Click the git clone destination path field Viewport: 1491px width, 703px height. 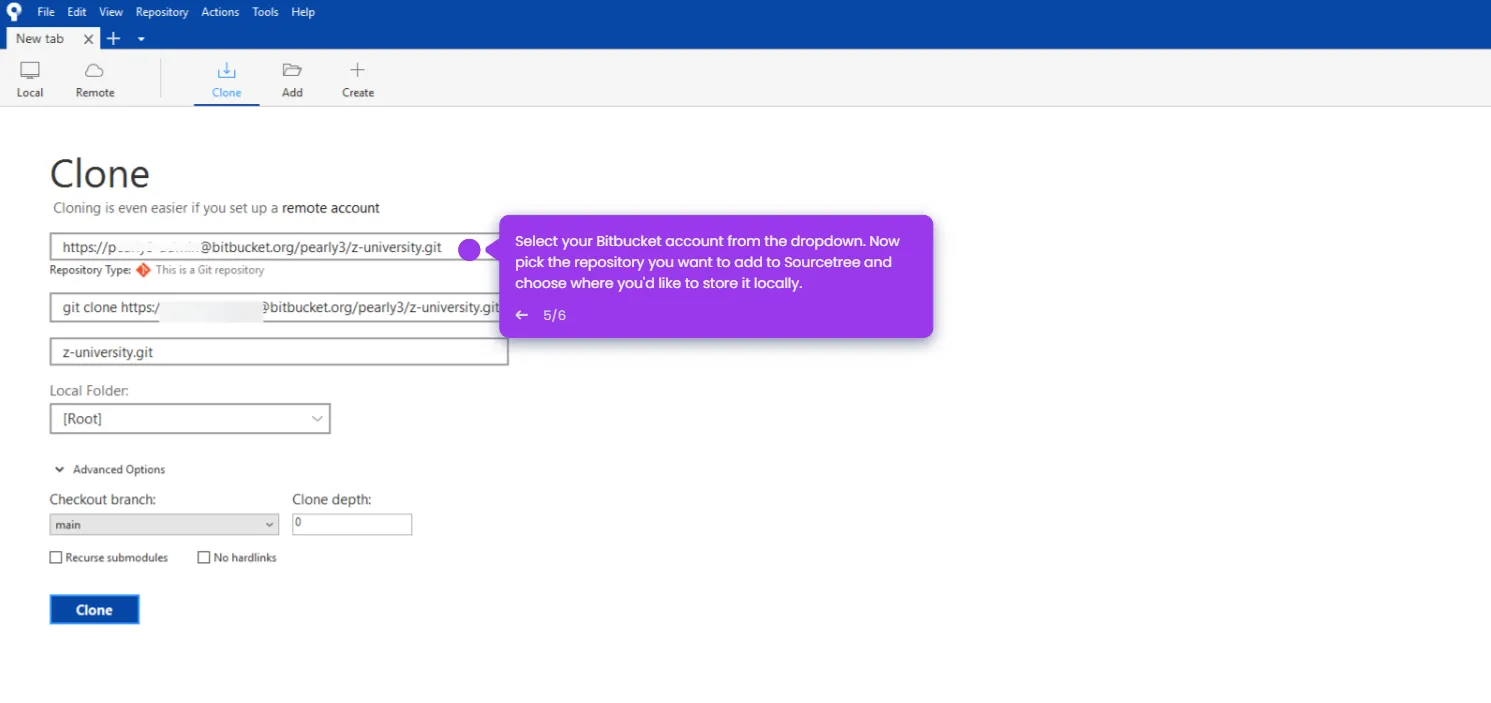279,307
